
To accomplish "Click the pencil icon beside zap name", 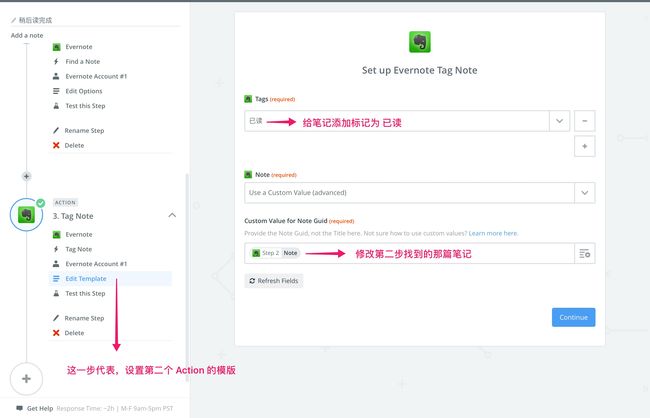I will 13,20.
